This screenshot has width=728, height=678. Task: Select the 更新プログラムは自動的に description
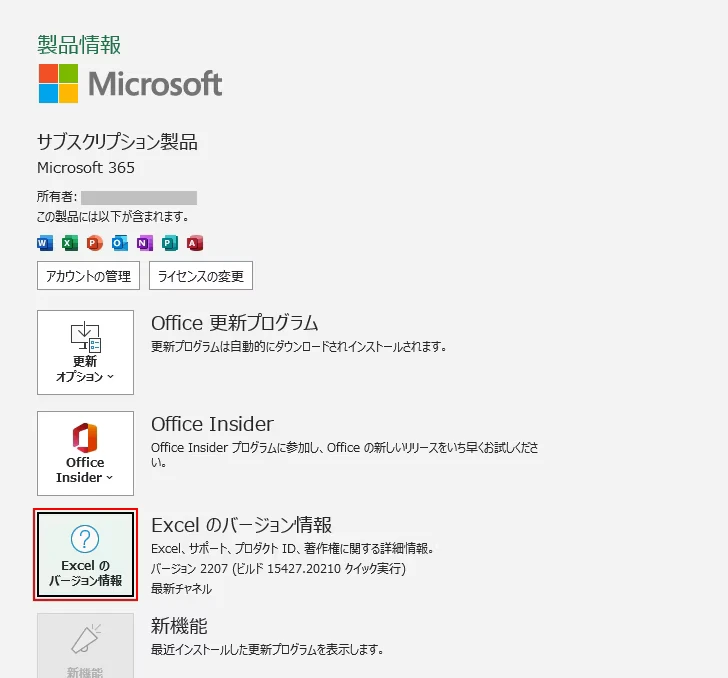coord(299,346)
